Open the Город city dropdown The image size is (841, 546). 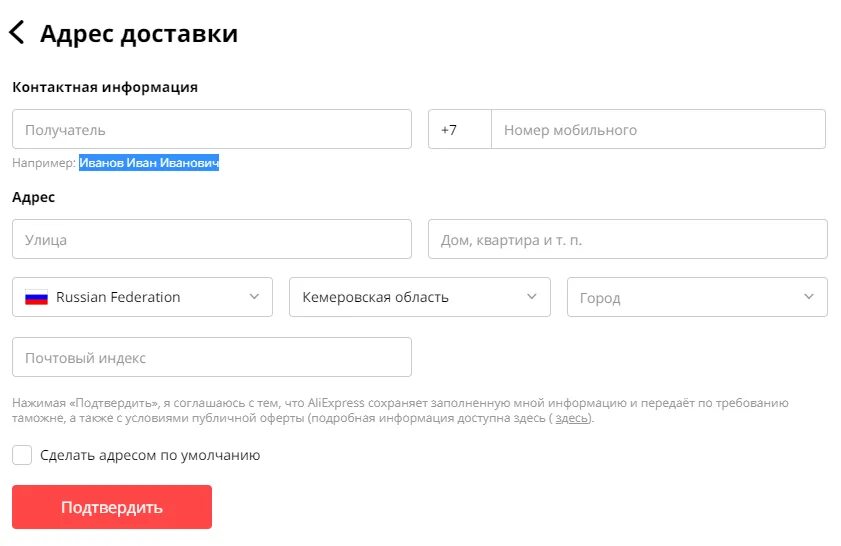[x=697, y=297]
